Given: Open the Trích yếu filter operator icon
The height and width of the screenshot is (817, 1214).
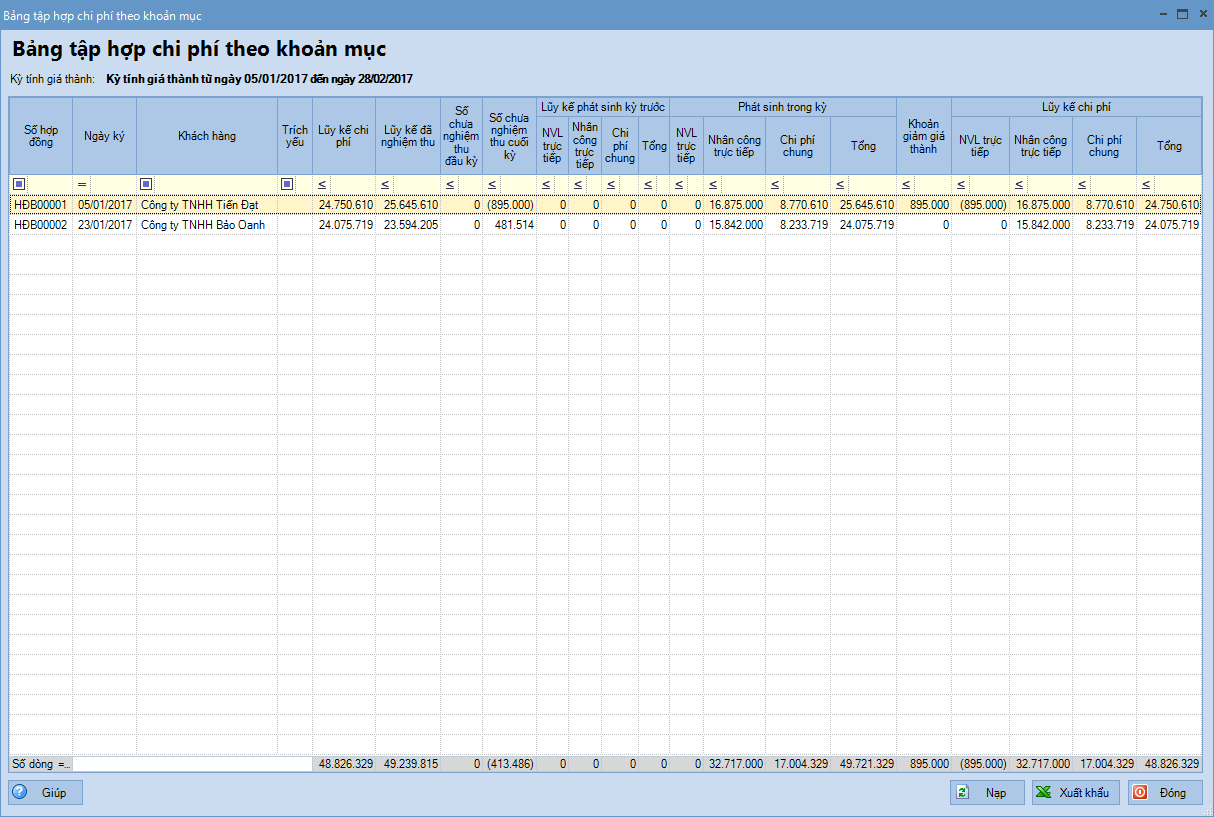Looking at the screenshot, I should tap(287, 184).
